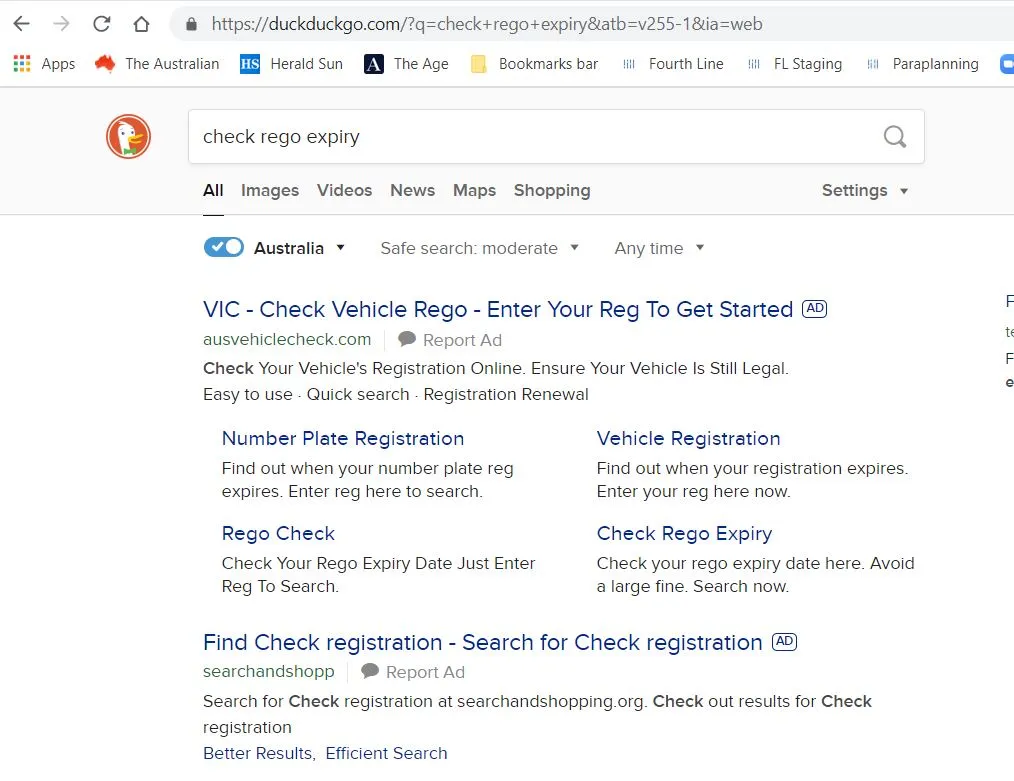Switch to the Maps tab

474,190
